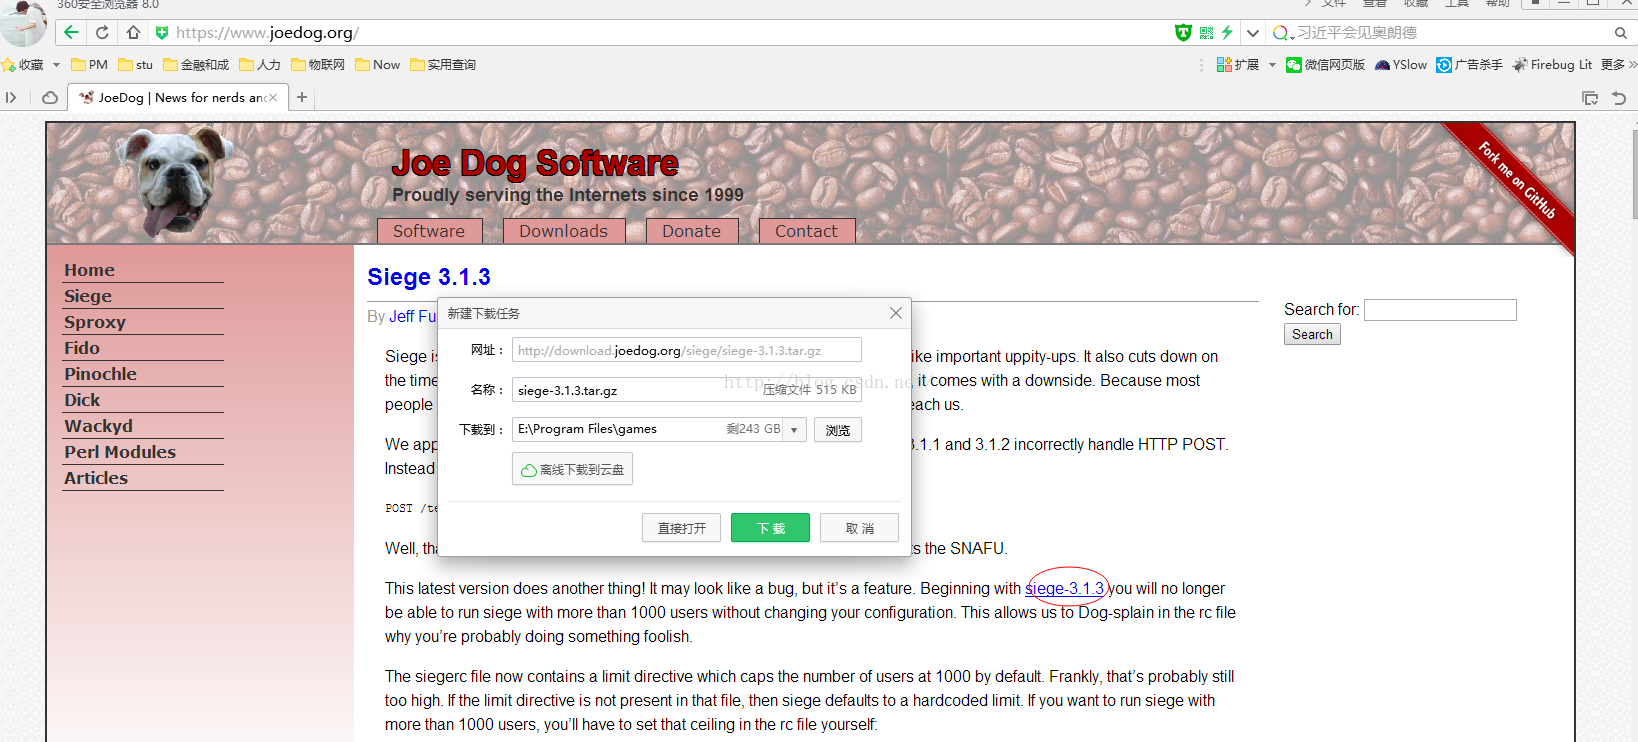Click the 取消 cancel button
The image size is (1638, 742).
[x=859, y=528]
